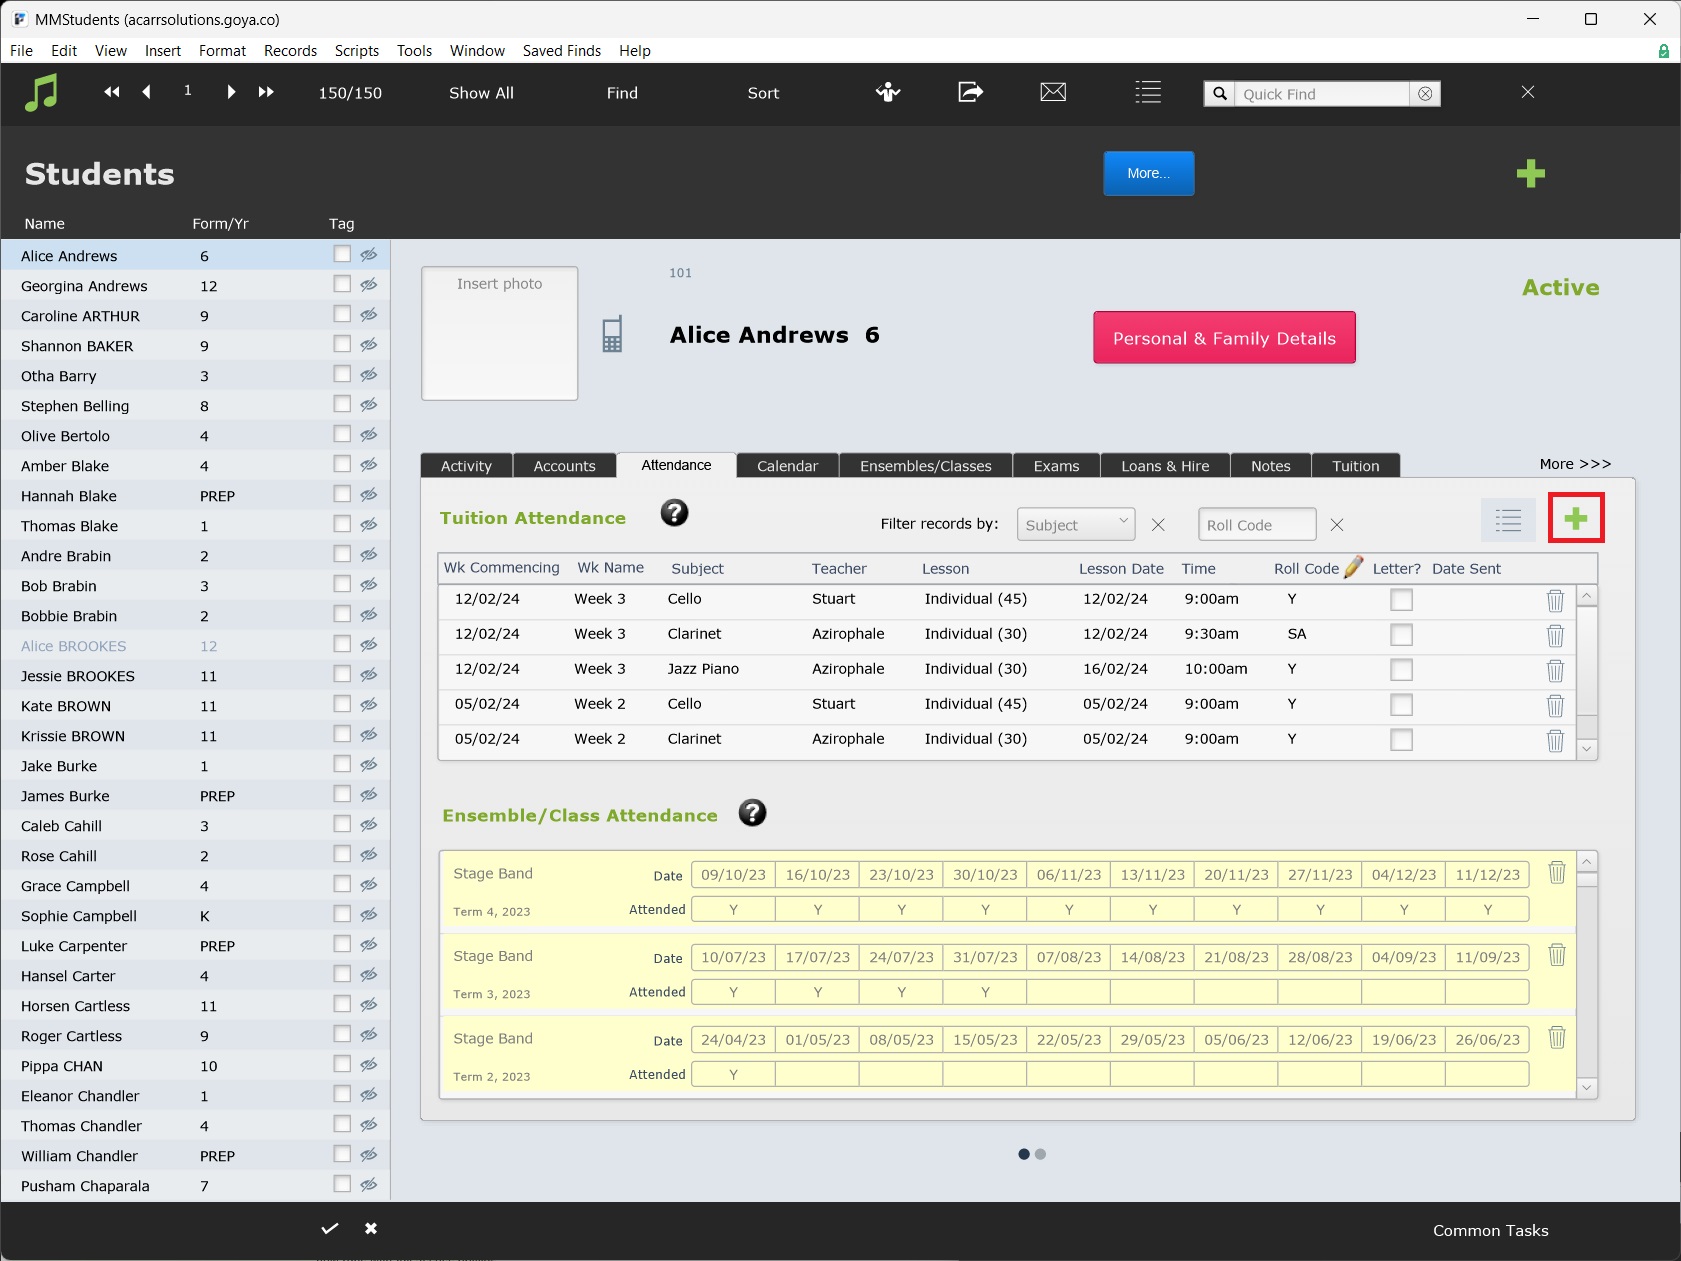Go to previous record arrow
Viewport: 1681px width, 1261px height.
[147, 92]
